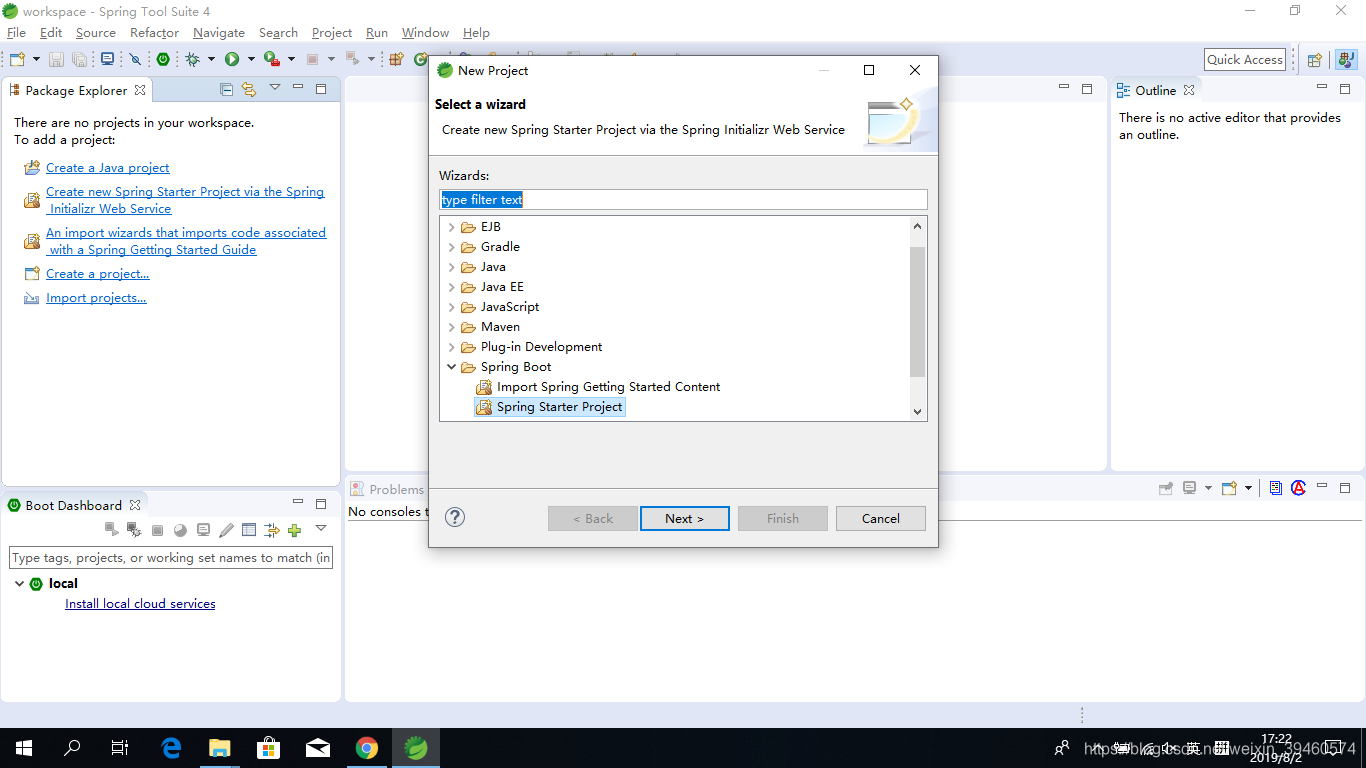Open the Debug dropdown arrow

point(211,59)
